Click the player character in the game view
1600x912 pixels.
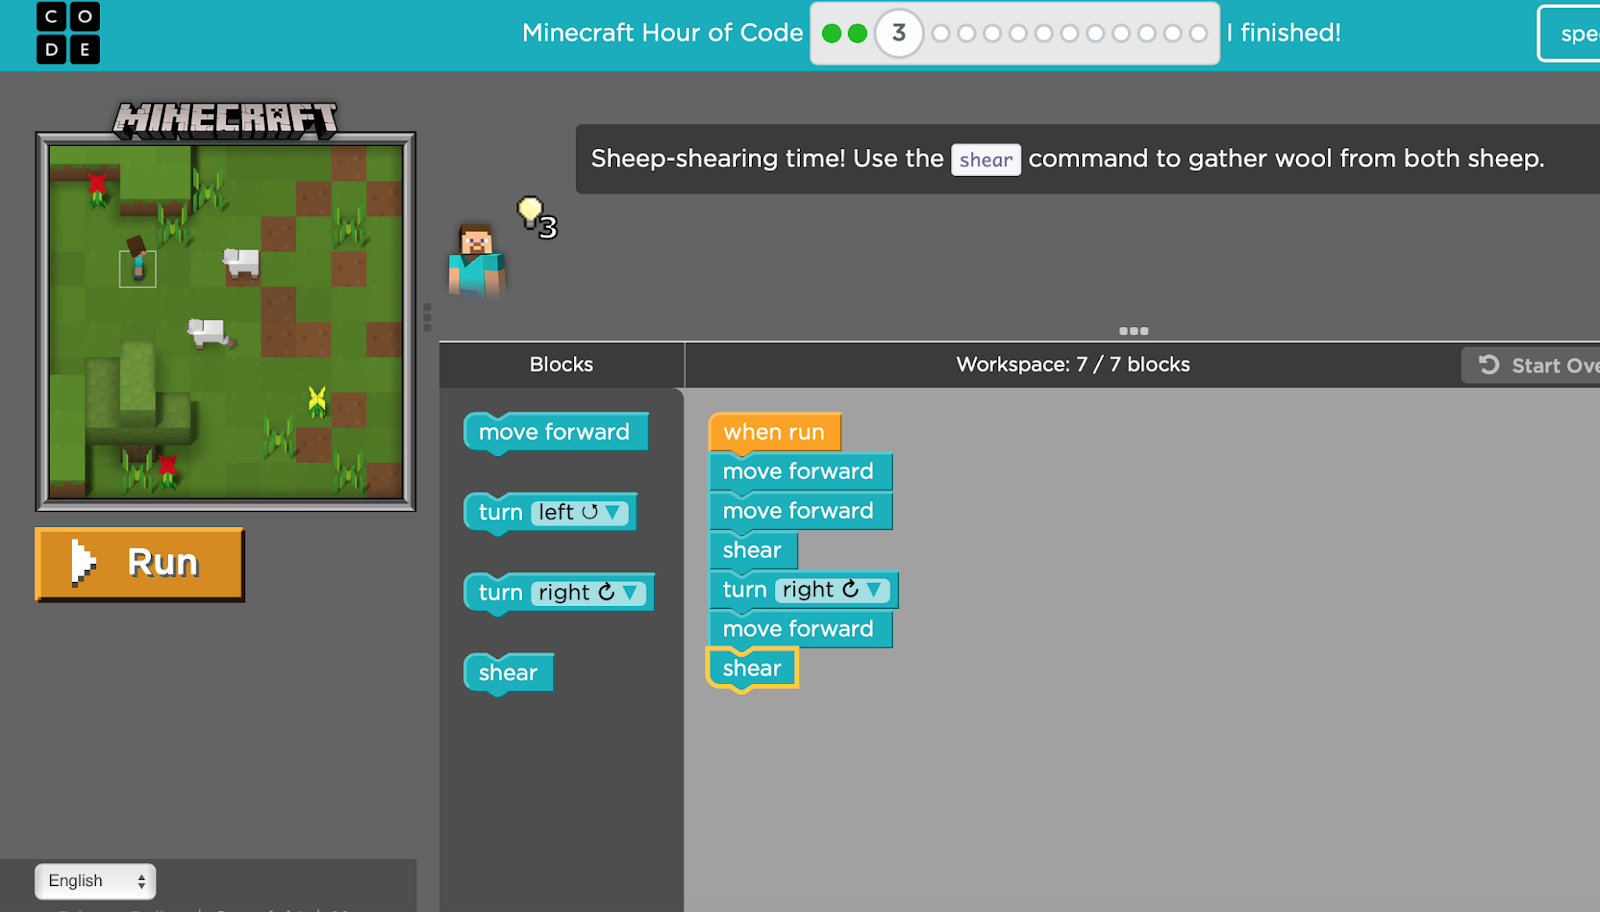tap(137, 258)
